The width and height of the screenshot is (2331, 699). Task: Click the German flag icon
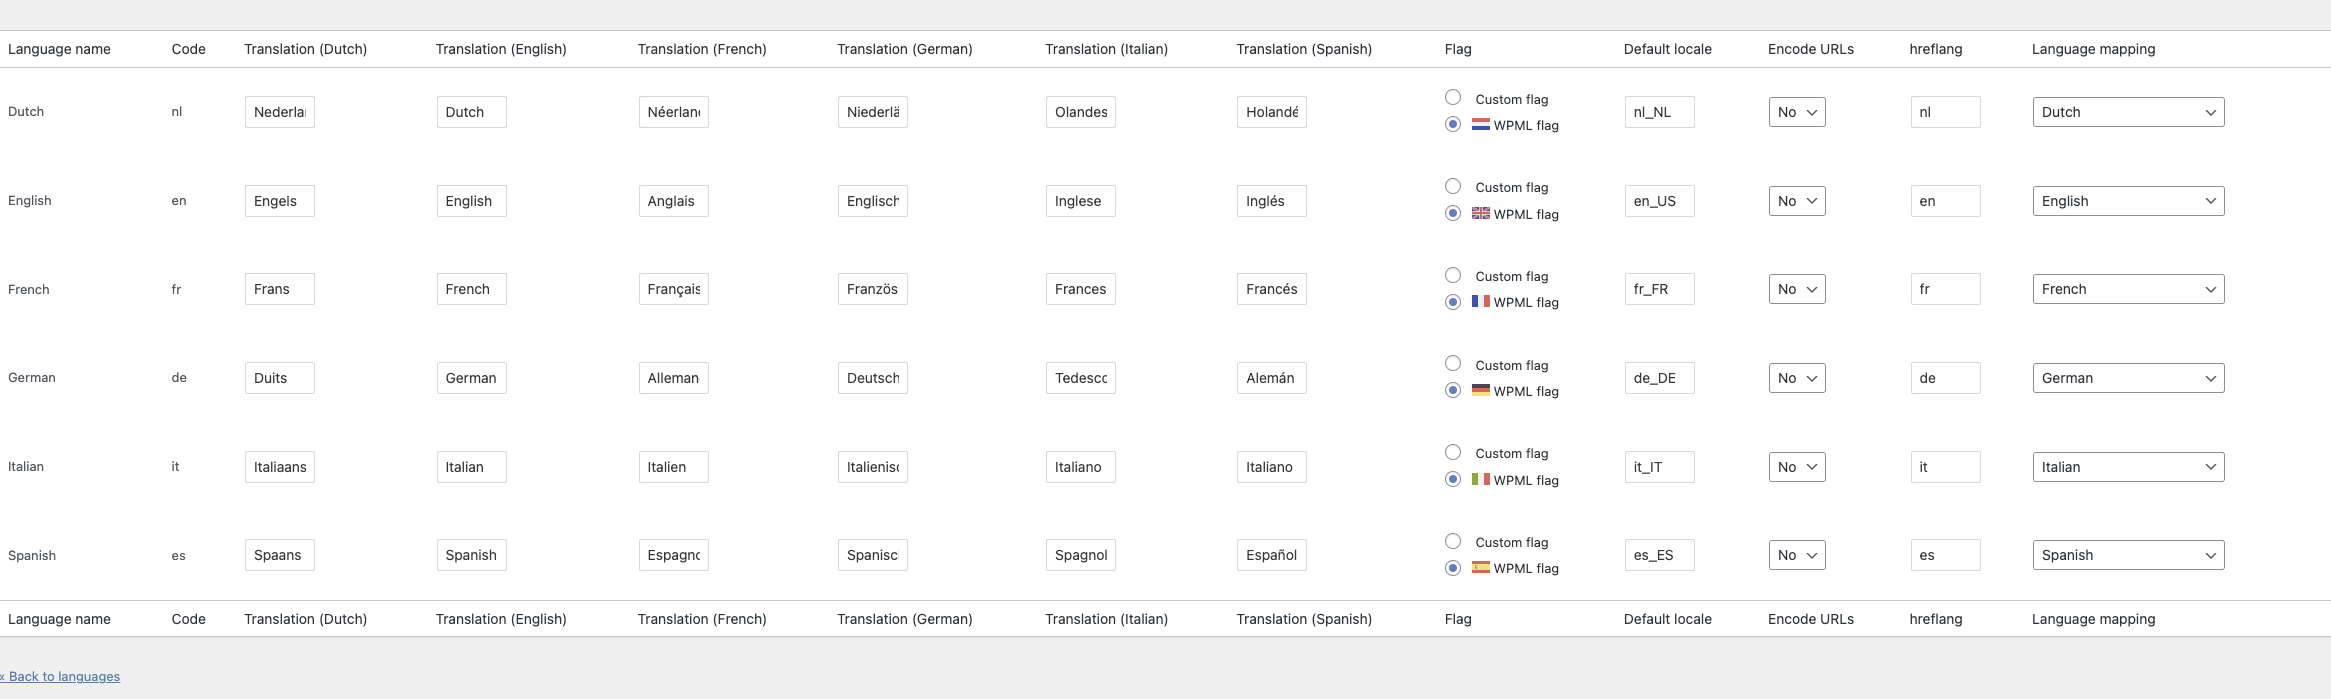pos(1481,390)
